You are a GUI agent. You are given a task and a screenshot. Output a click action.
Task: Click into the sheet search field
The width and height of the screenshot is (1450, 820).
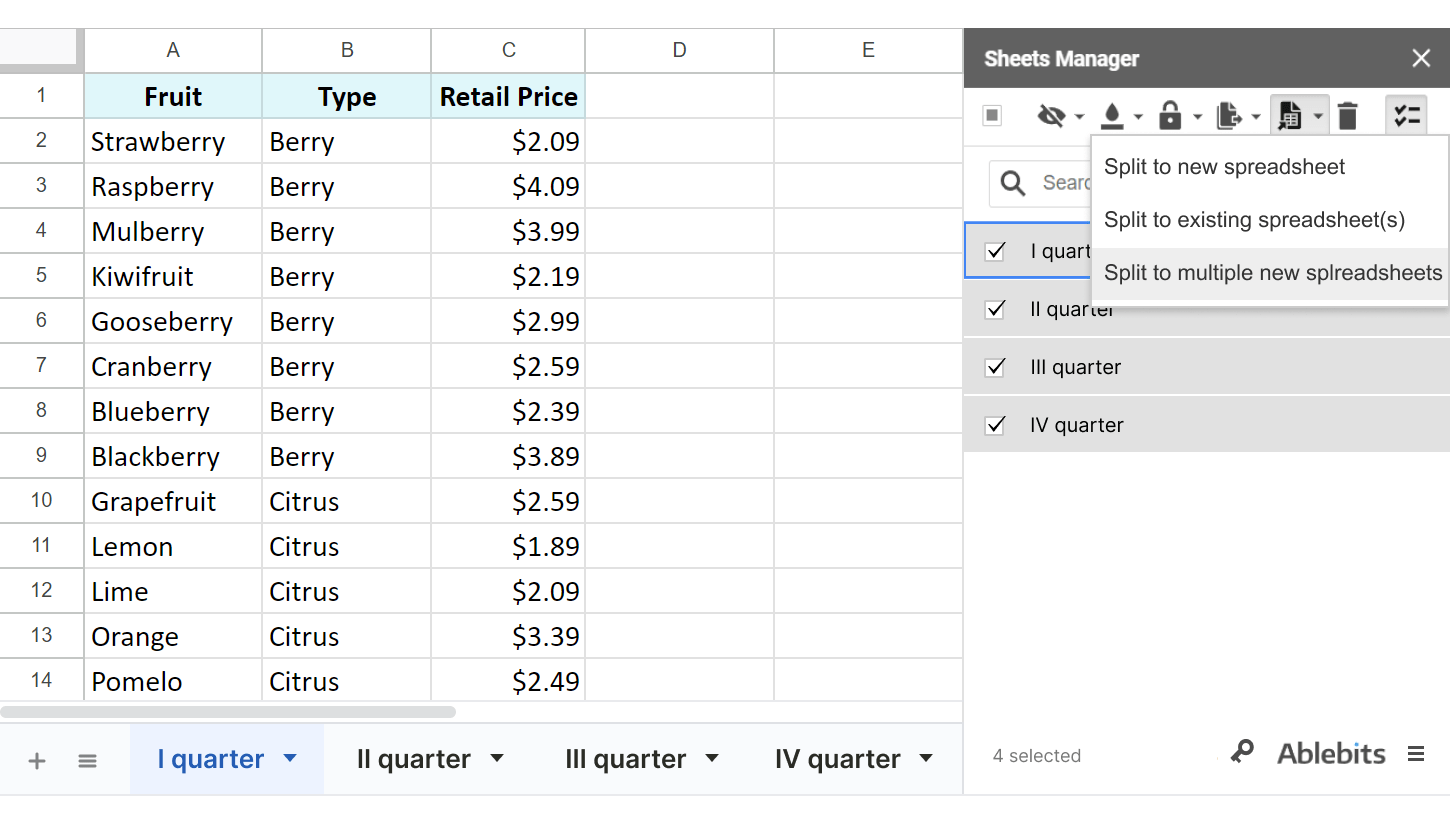click(1040, 184)
